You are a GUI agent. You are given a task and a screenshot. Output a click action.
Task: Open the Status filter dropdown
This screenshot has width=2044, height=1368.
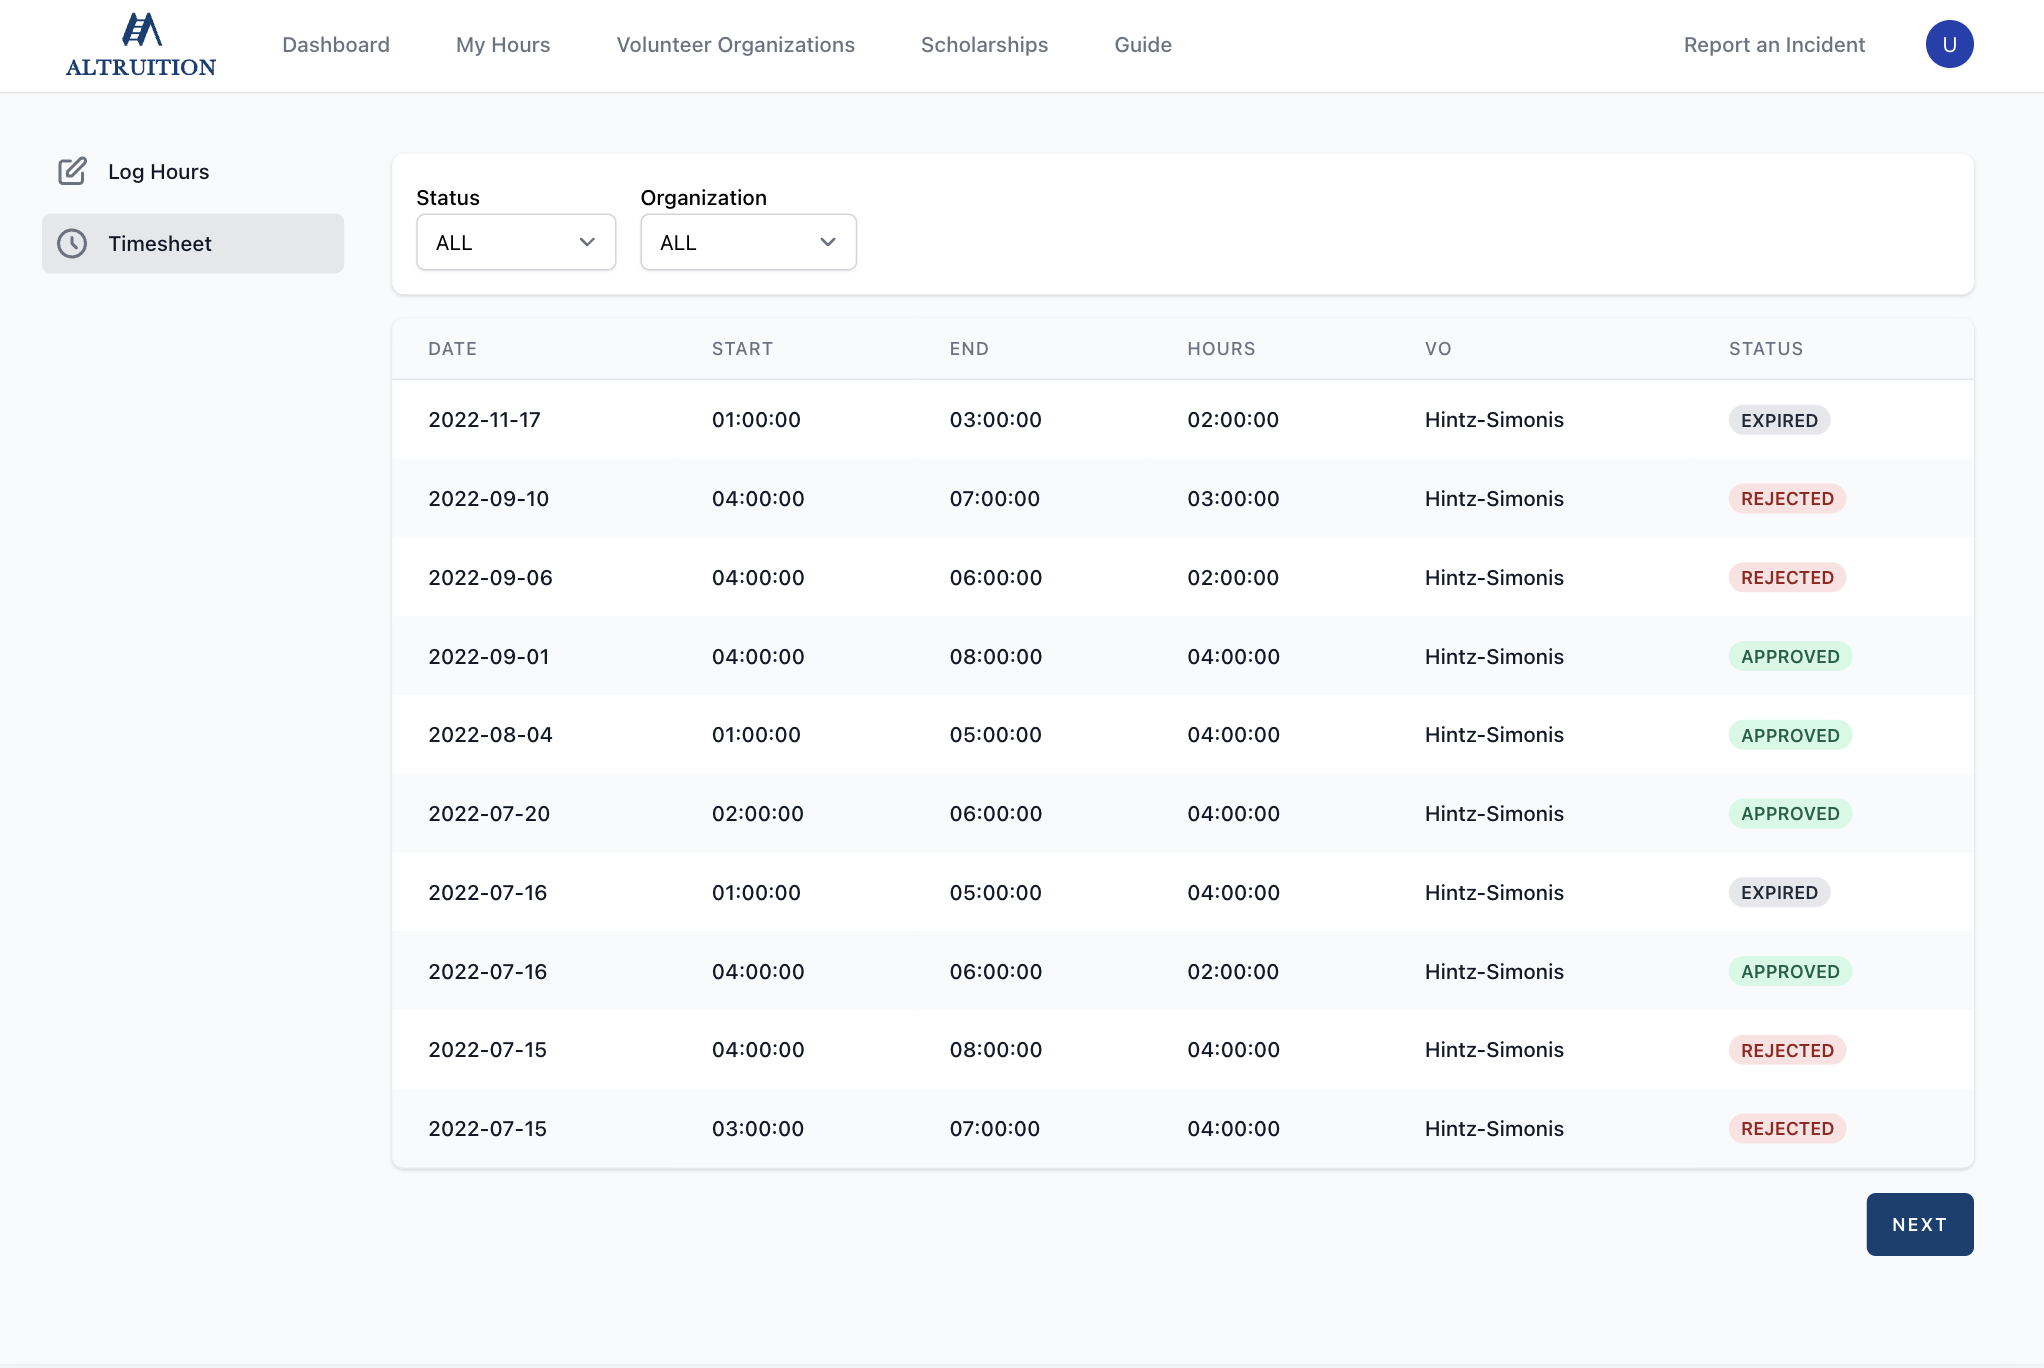516,242
